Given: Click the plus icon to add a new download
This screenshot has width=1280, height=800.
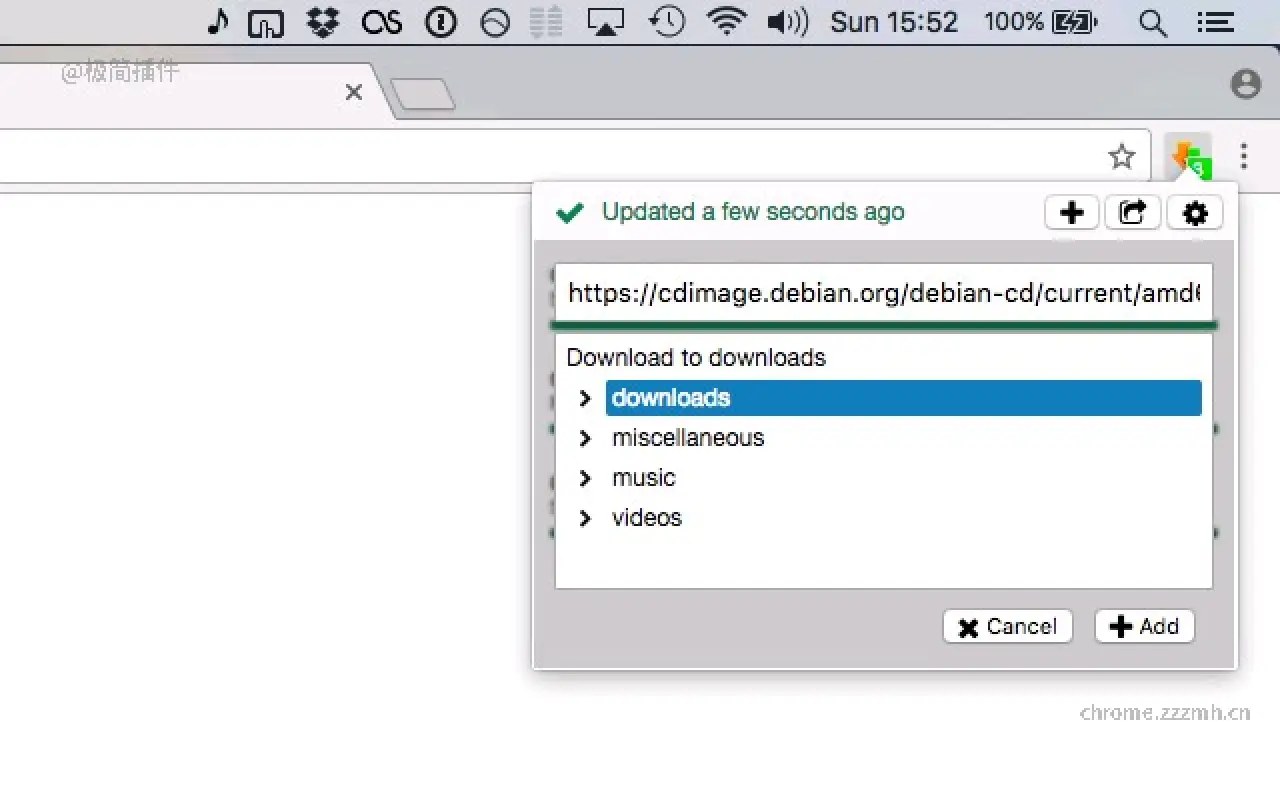Looking at the screenshot, I should (1071, 212).
